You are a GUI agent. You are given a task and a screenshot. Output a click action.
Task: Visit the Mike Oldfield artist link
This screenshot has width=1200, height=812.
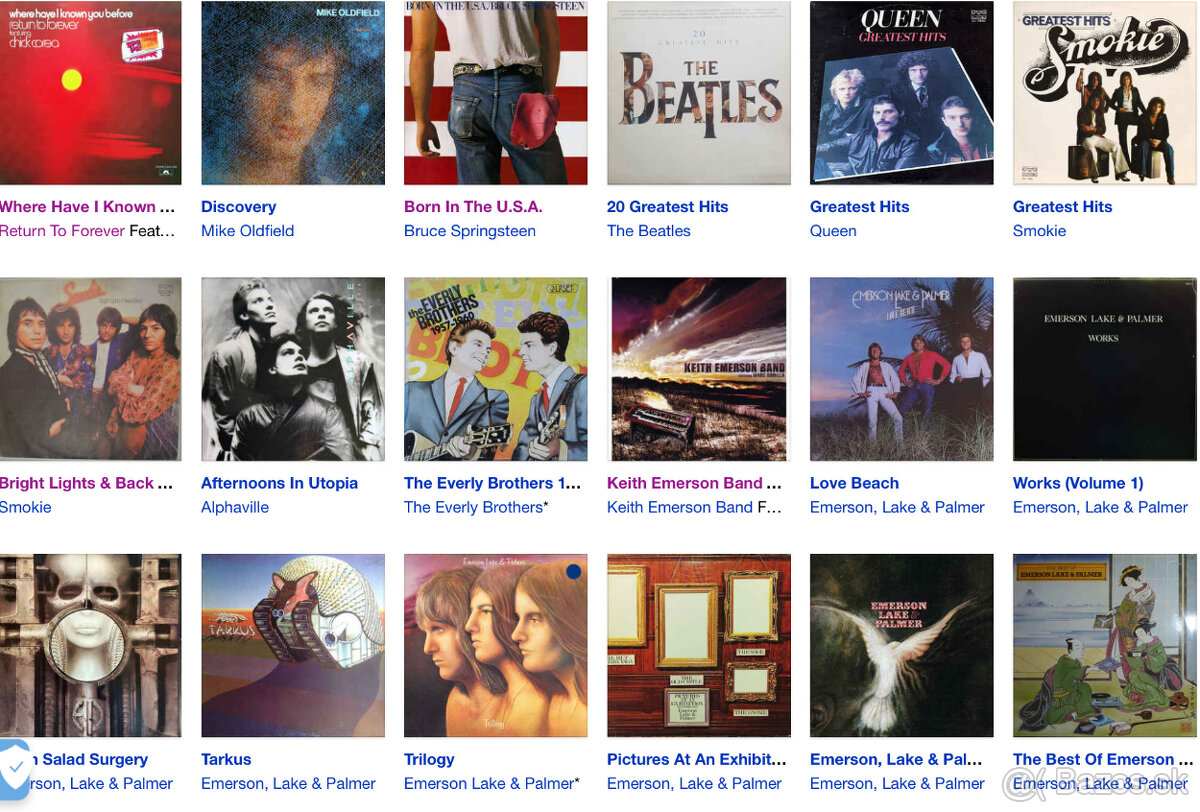247,231
